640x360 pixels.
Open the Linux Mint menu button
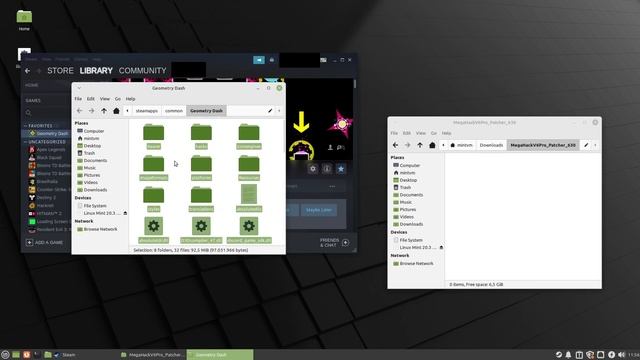[5, 355]
